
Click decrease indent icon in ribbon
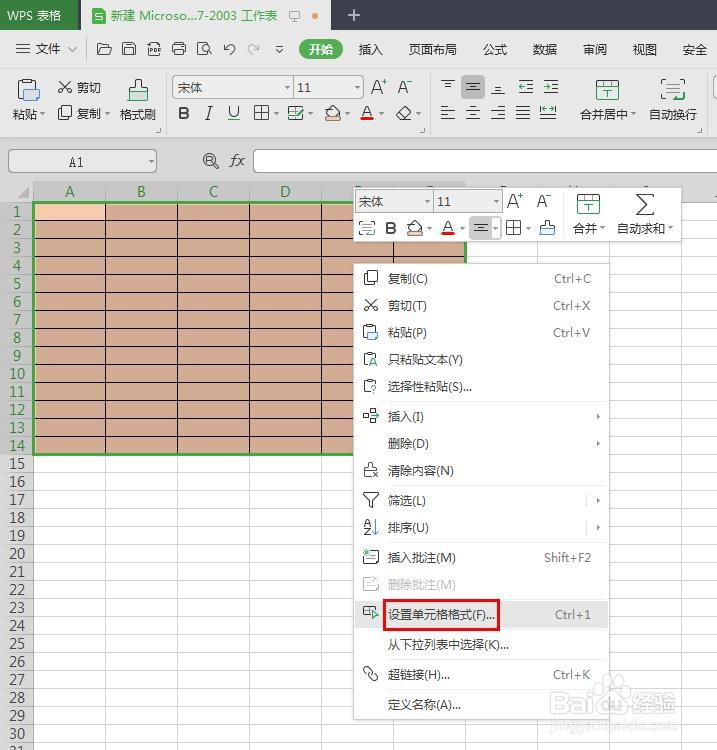coord(526,87)
